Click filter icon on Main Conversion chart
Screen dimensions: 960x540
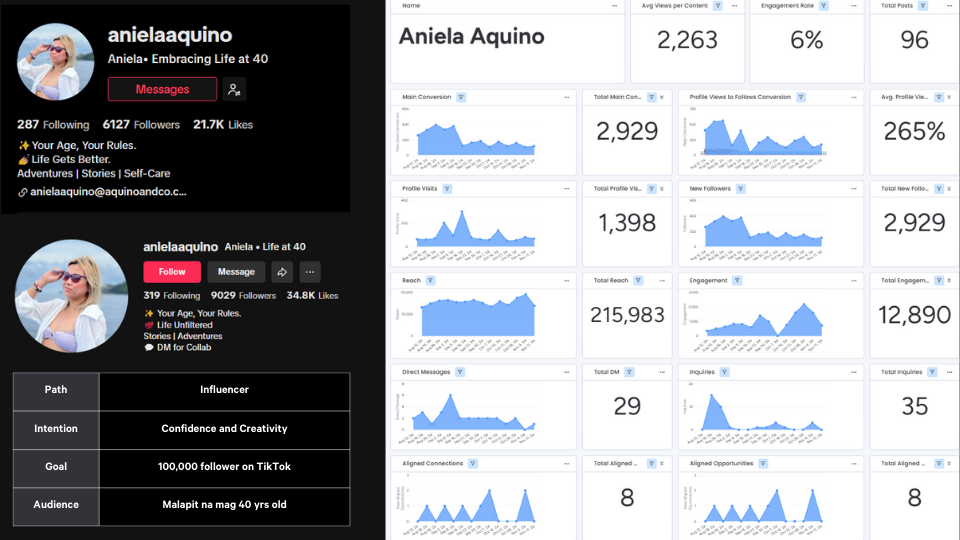click(x=461, y=97)
